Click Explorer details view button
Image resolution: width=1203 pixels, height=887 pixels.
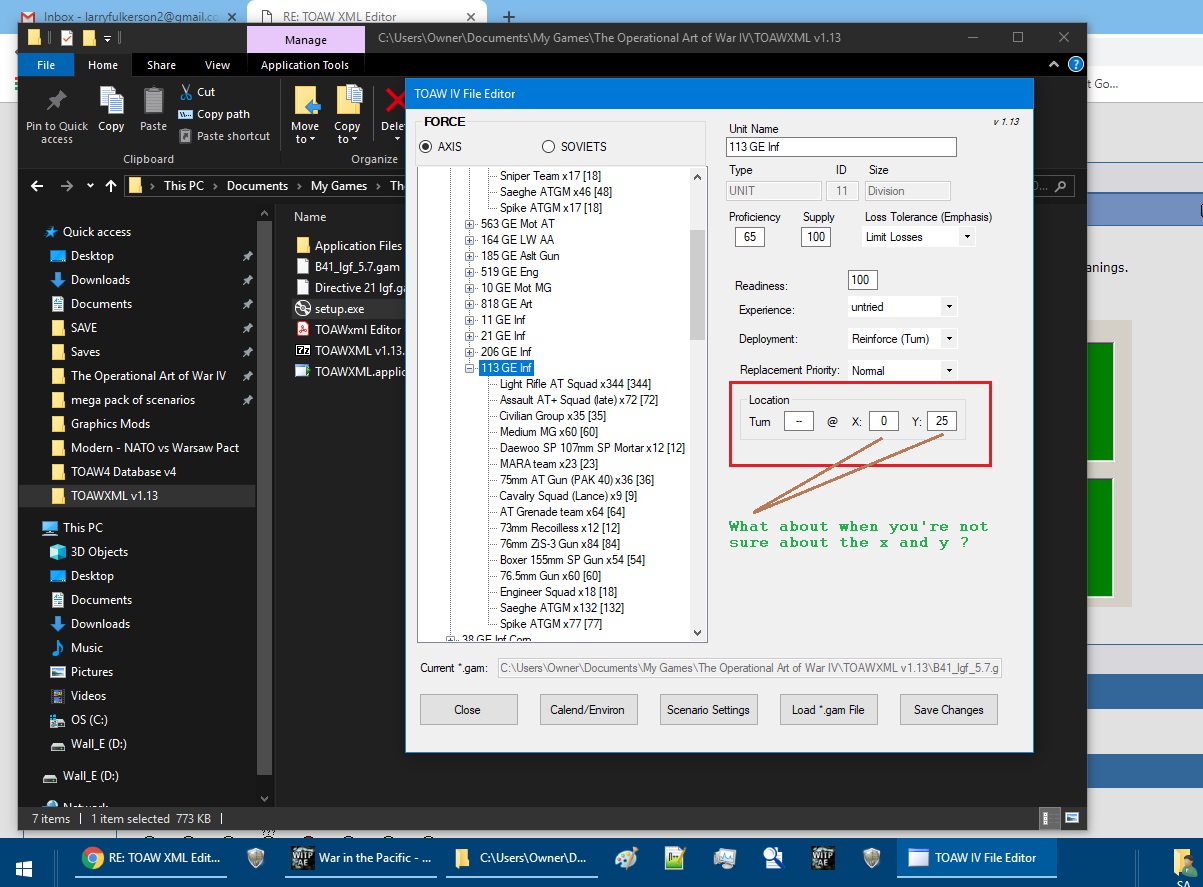coord(1048,817)
